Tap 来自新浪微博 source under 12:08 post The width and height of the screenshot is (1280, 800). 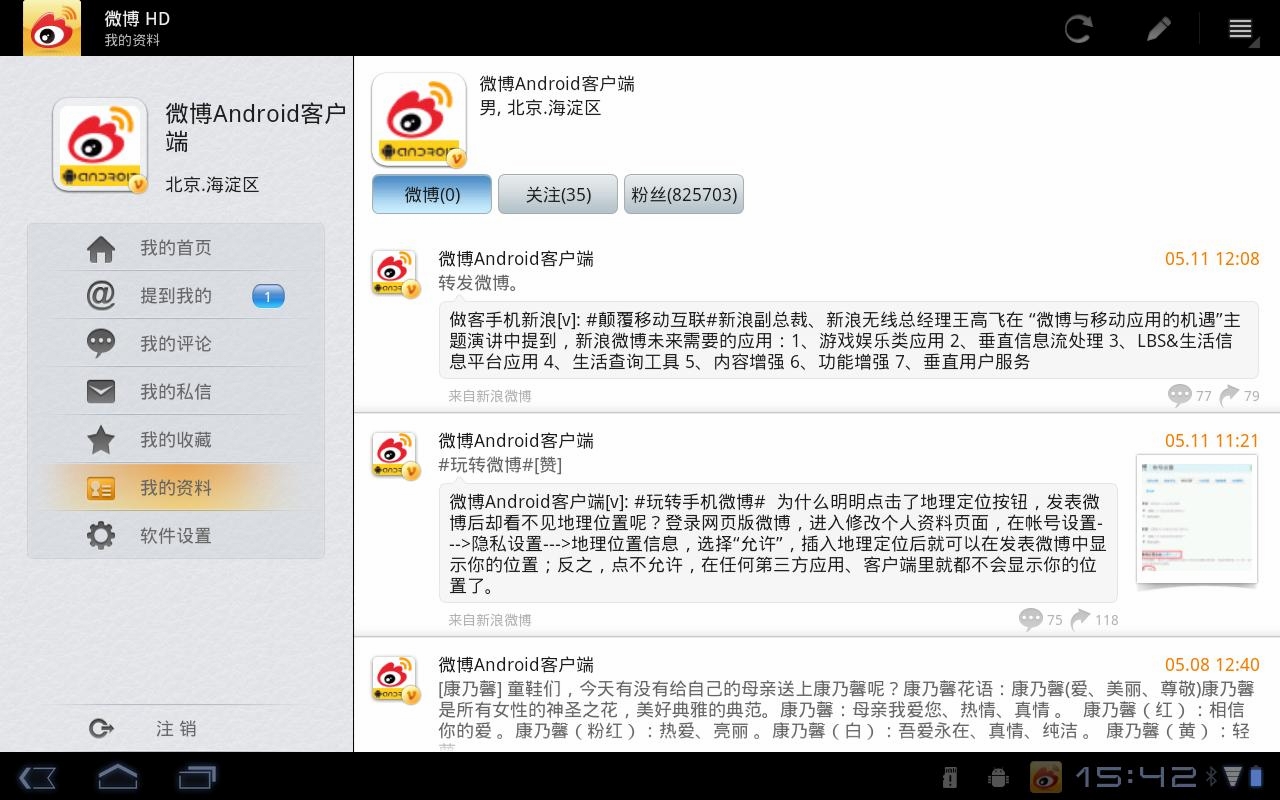pos(490,396)
